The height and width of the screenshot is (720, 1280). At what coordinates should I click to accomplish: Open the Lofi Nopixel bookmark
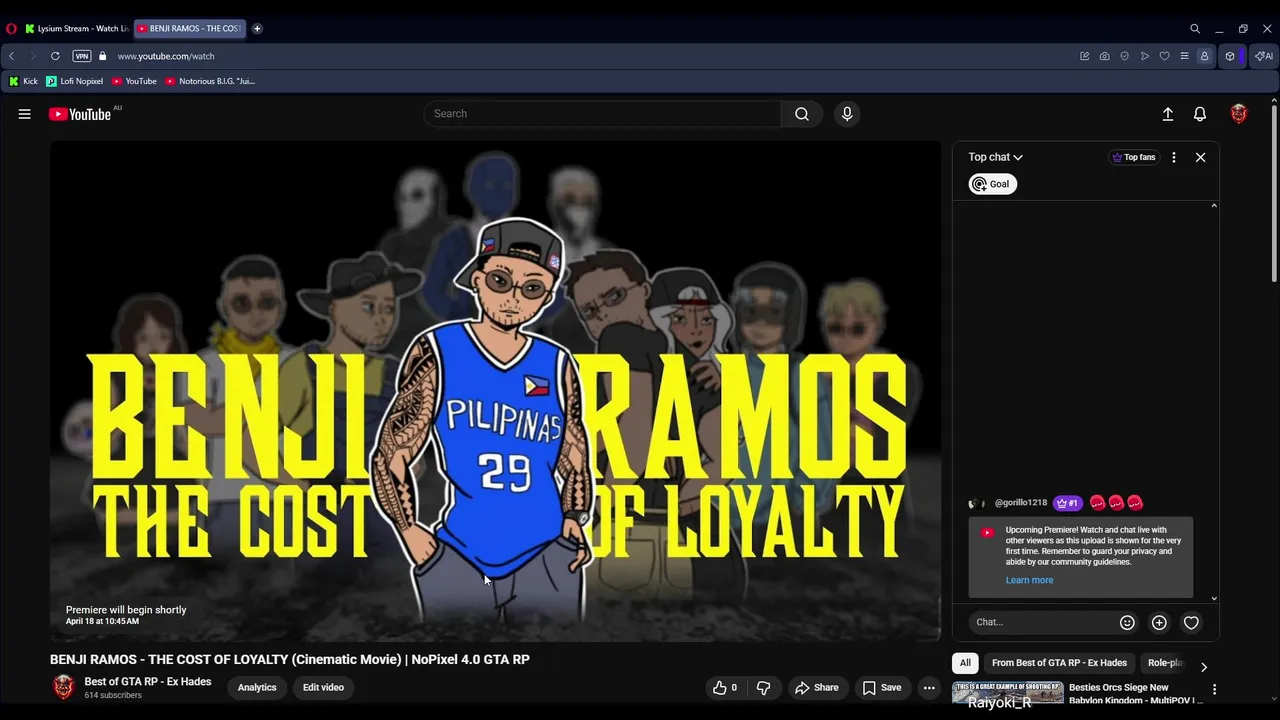pos(75,81)
